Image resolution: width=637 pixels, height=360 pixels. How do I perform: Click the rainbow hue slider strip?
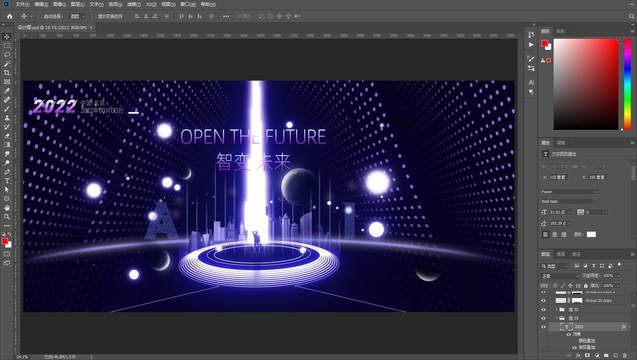click(x=627, y=85)
